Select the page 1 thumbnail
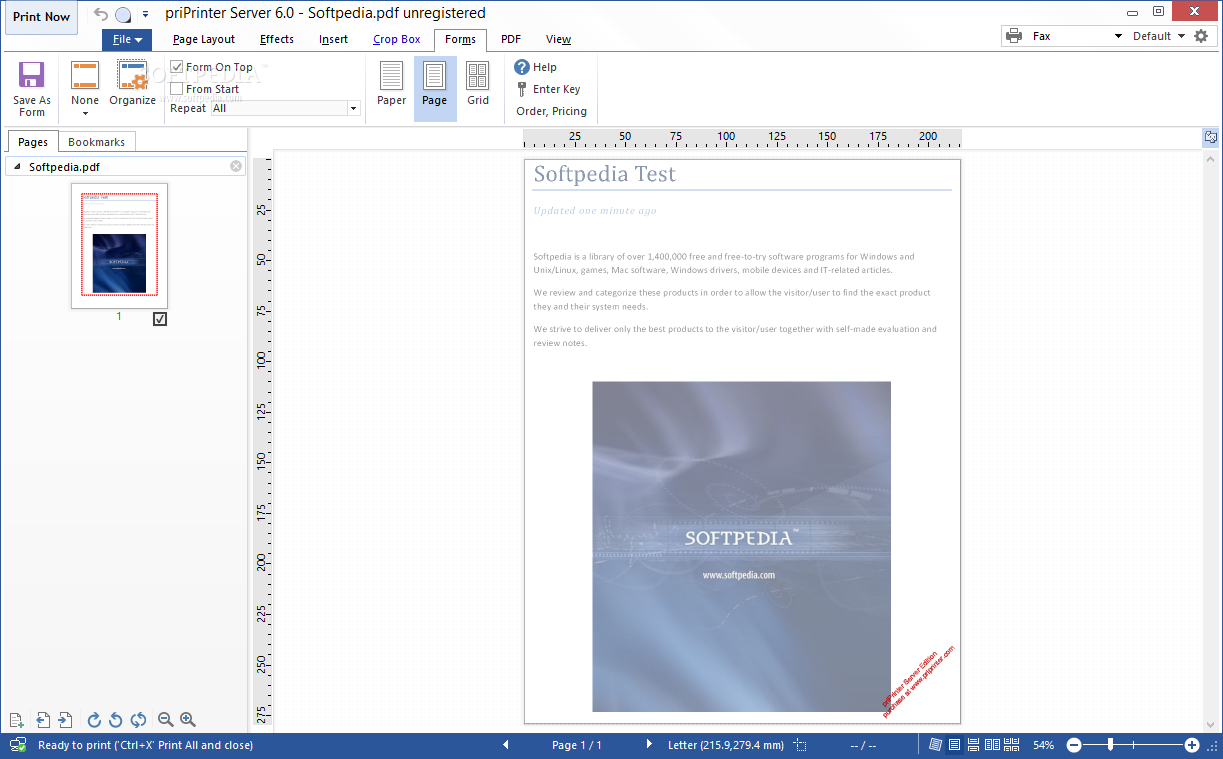 pos(119,245)
